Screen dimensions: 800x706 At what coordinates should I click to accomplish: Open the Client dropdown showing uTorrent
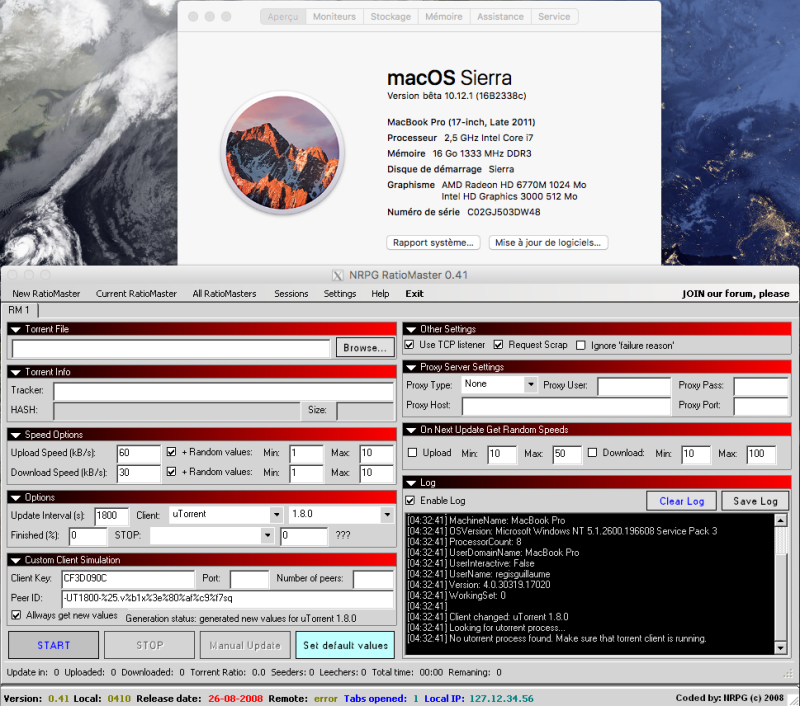pos(276,514)
